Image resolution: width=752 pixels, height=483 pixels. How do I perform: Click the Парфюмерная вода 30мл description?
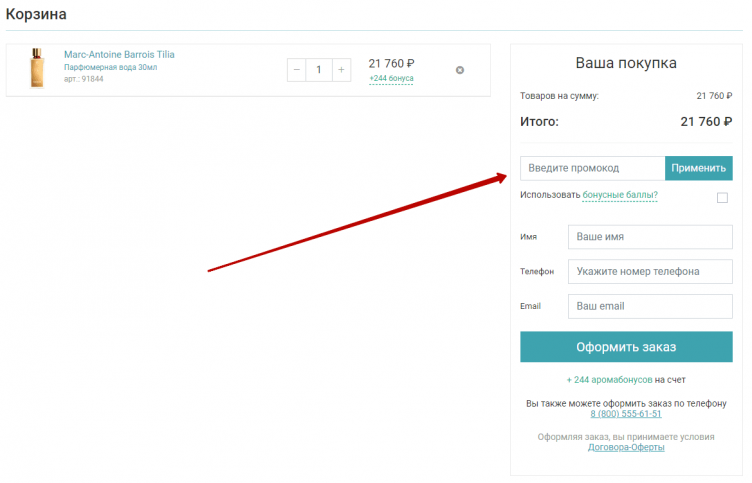click(111, 67)
